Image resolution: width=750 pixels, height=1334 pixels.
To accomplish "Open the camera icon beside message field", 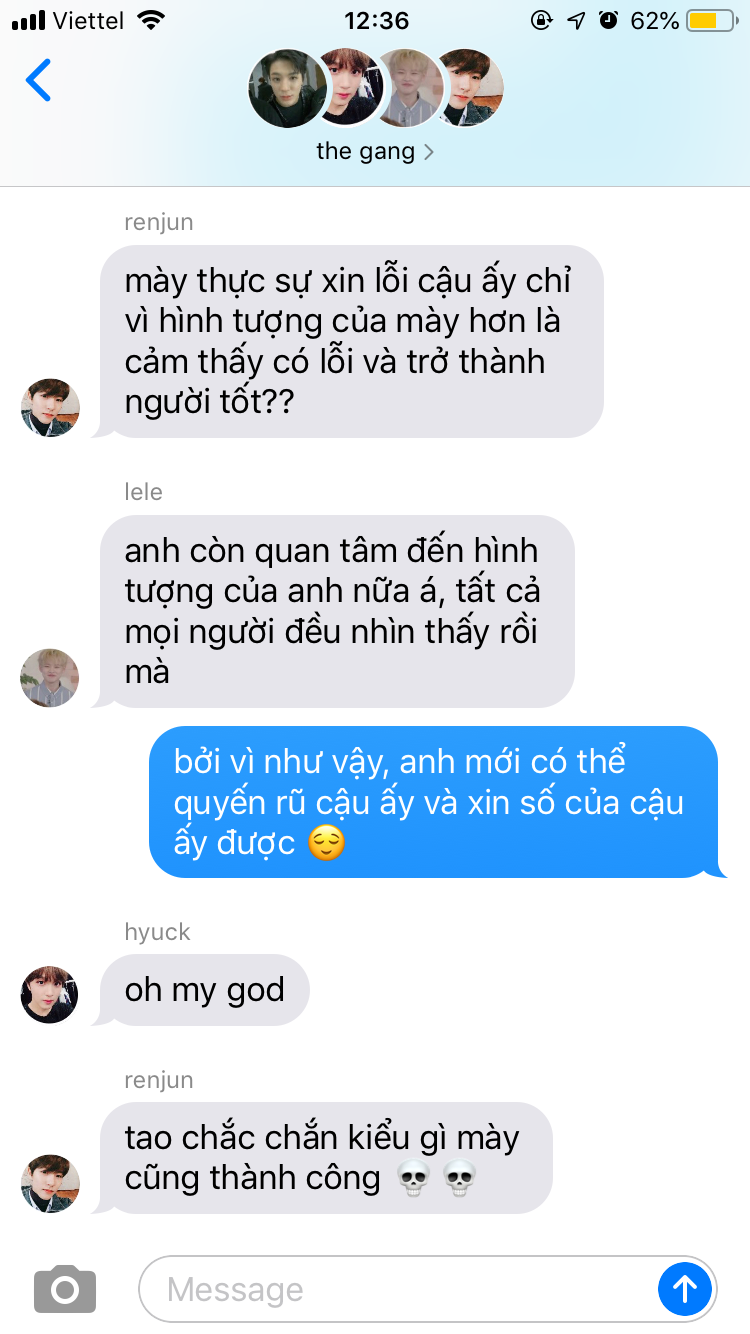I will 65,1289.
